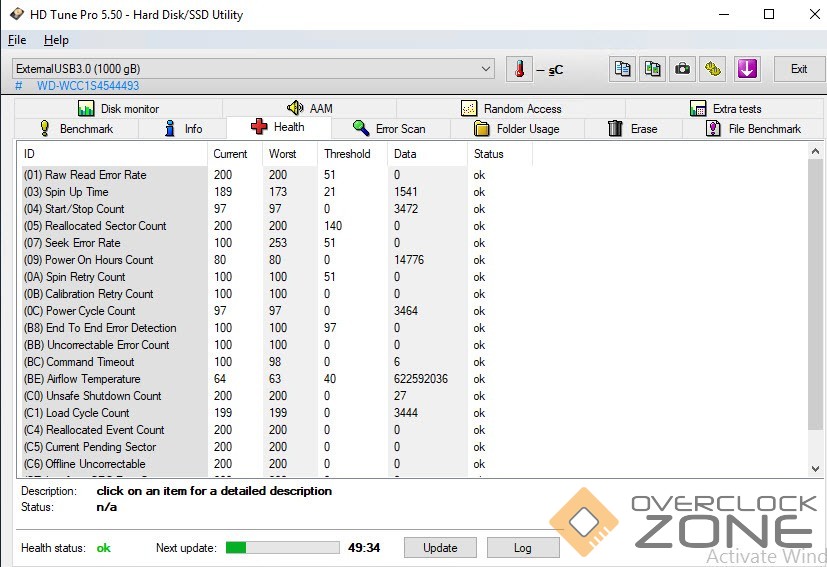827x567 pixels.
Task: Click the scrollbar down arrow
Action: coord(815,468)
